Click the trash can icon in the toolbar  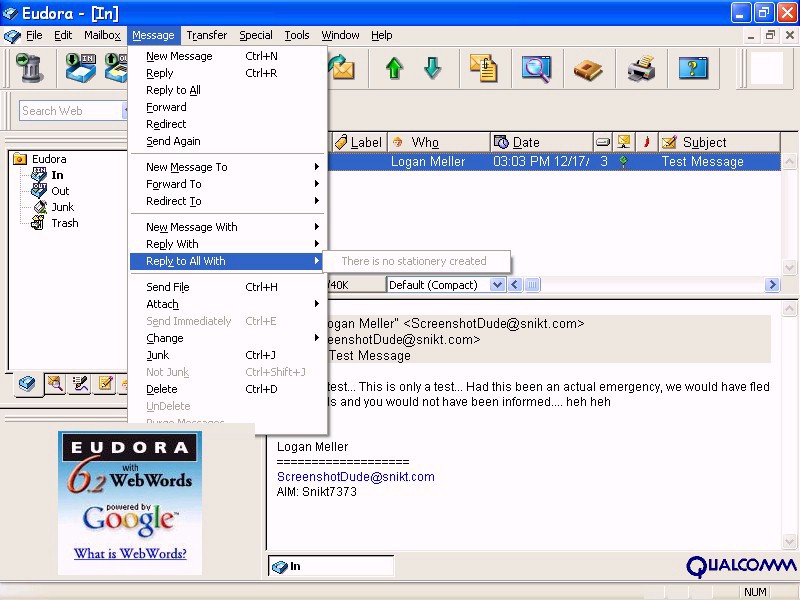click(x=30, y=68)
